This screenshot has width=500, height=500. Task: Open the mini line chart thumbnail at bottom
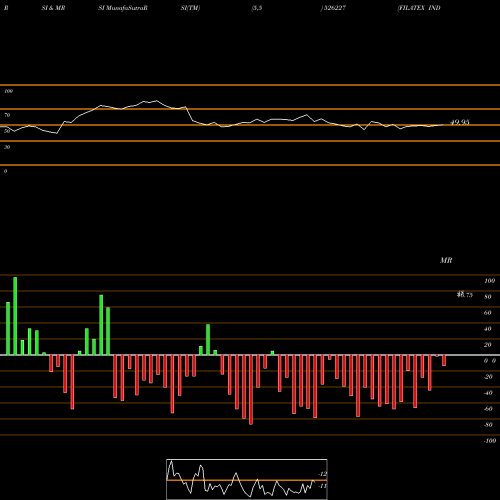[x=247, y=479]
